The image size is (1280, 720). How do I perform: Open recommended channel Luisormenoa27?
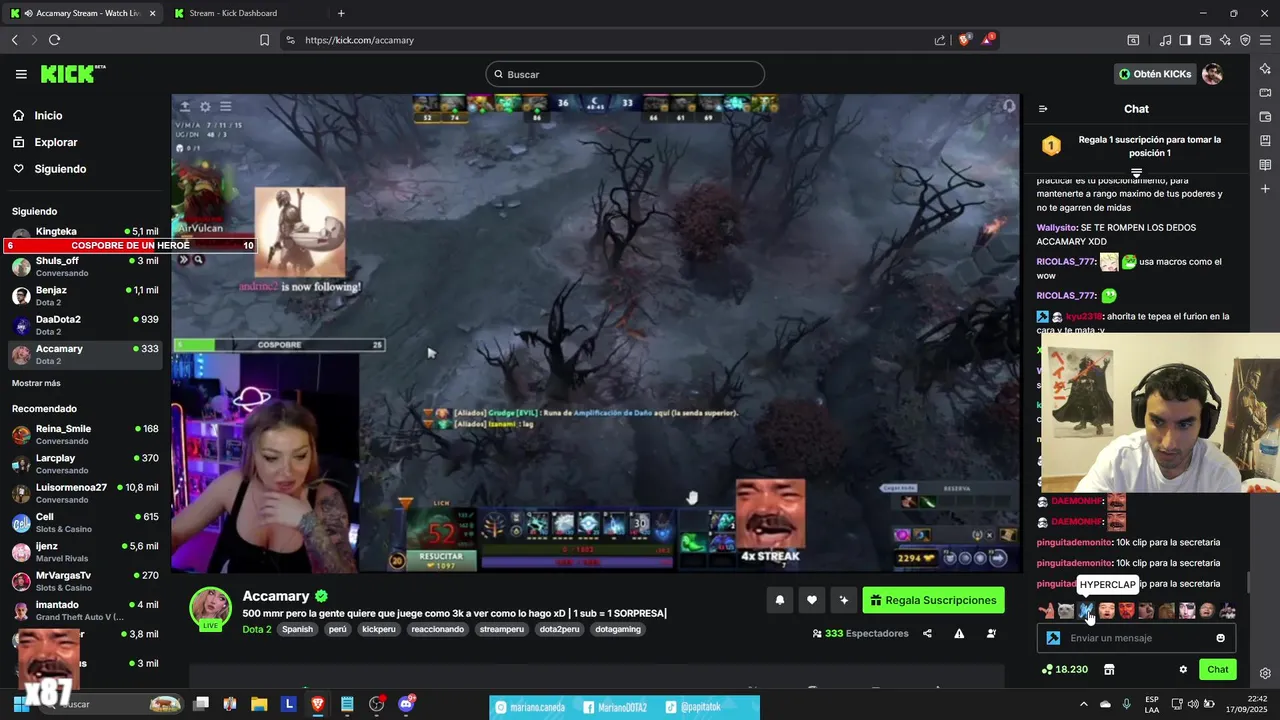(85, 492)
